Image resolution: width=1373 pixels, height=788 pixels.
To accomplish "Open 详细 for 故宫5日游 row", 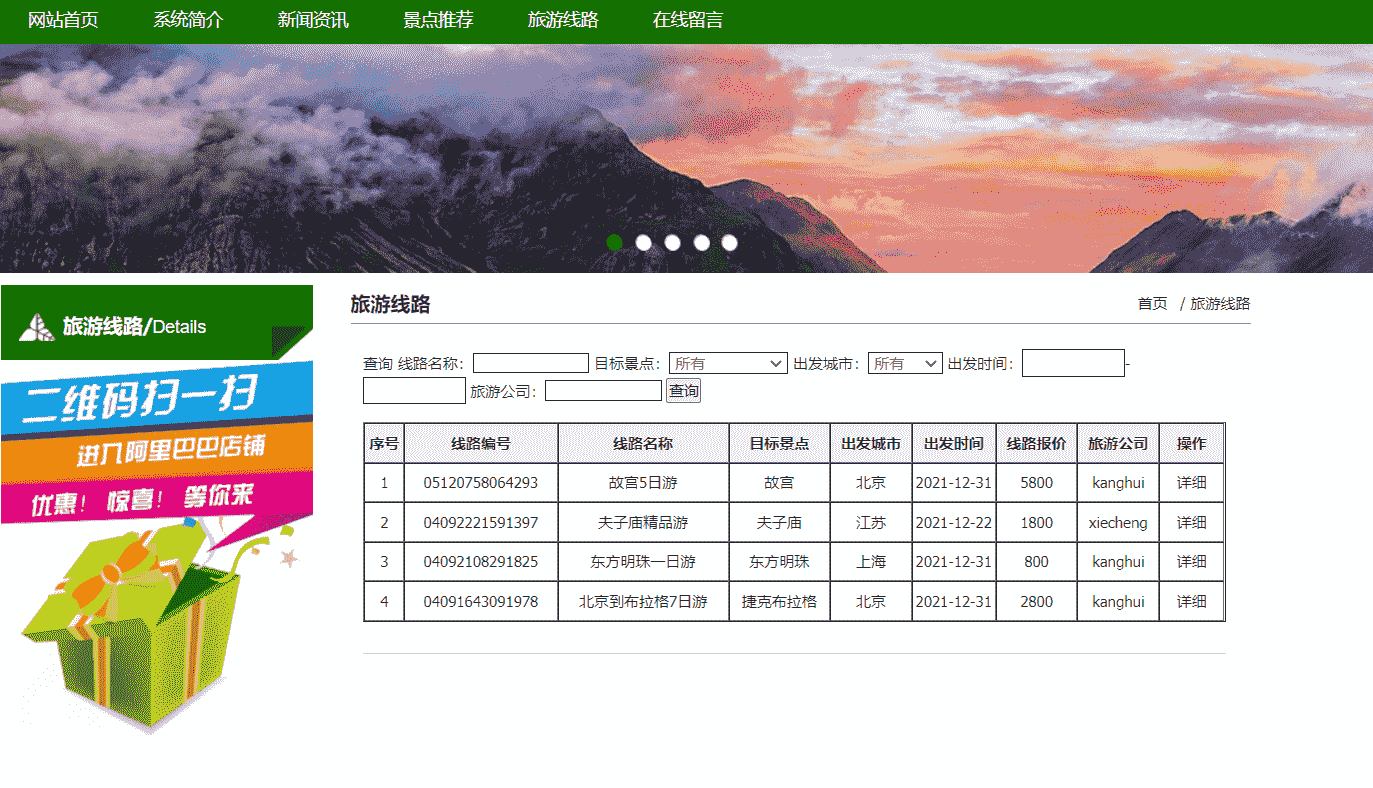I will 1191,483.
